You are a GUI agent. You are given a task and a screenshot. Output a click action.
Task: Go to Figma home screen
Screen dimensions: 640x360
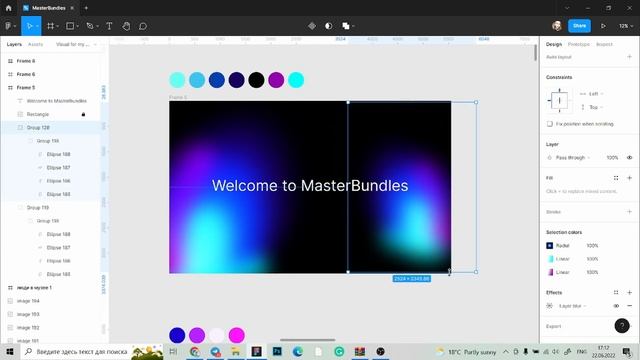point(9,8)
